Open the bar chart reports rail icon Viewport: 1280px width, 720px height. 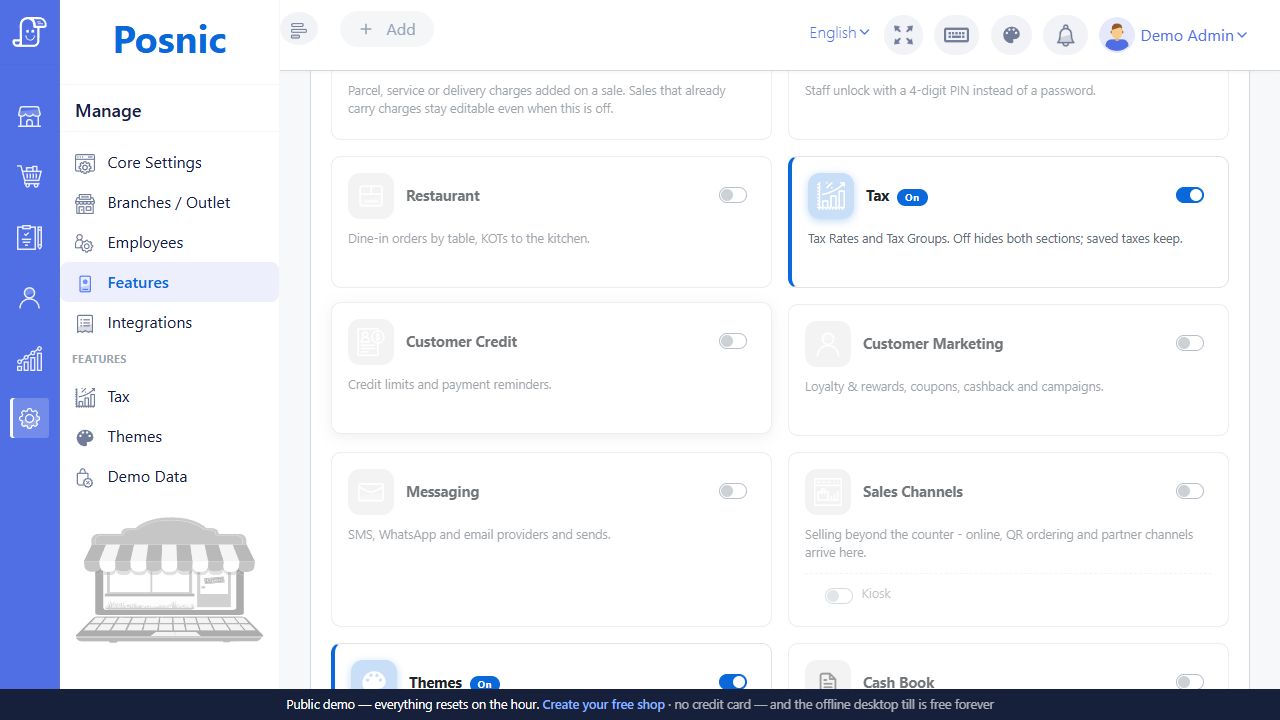pos(30,358)
